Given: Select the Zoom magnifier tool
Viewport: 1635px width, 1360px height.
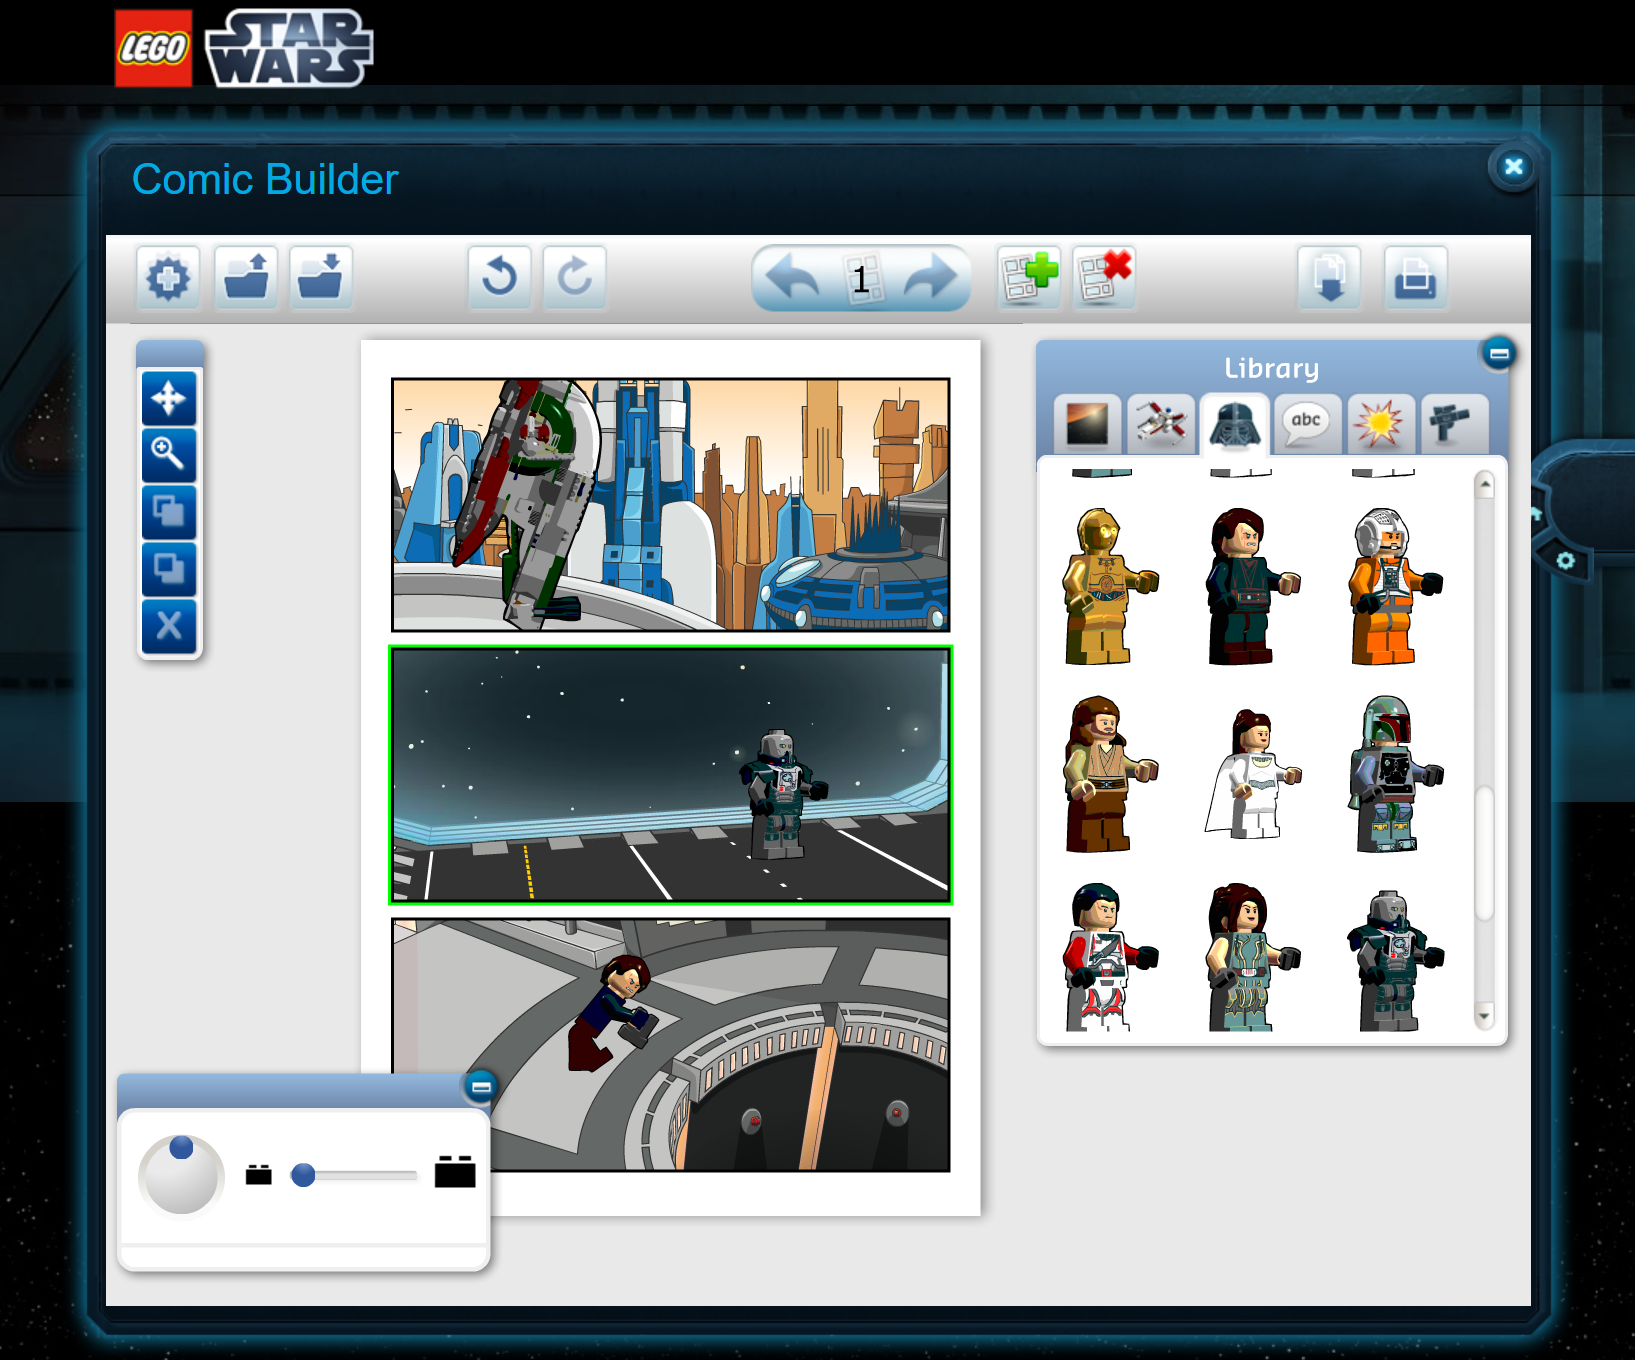Looking at the screenshot, I should [x=168, y=455].
